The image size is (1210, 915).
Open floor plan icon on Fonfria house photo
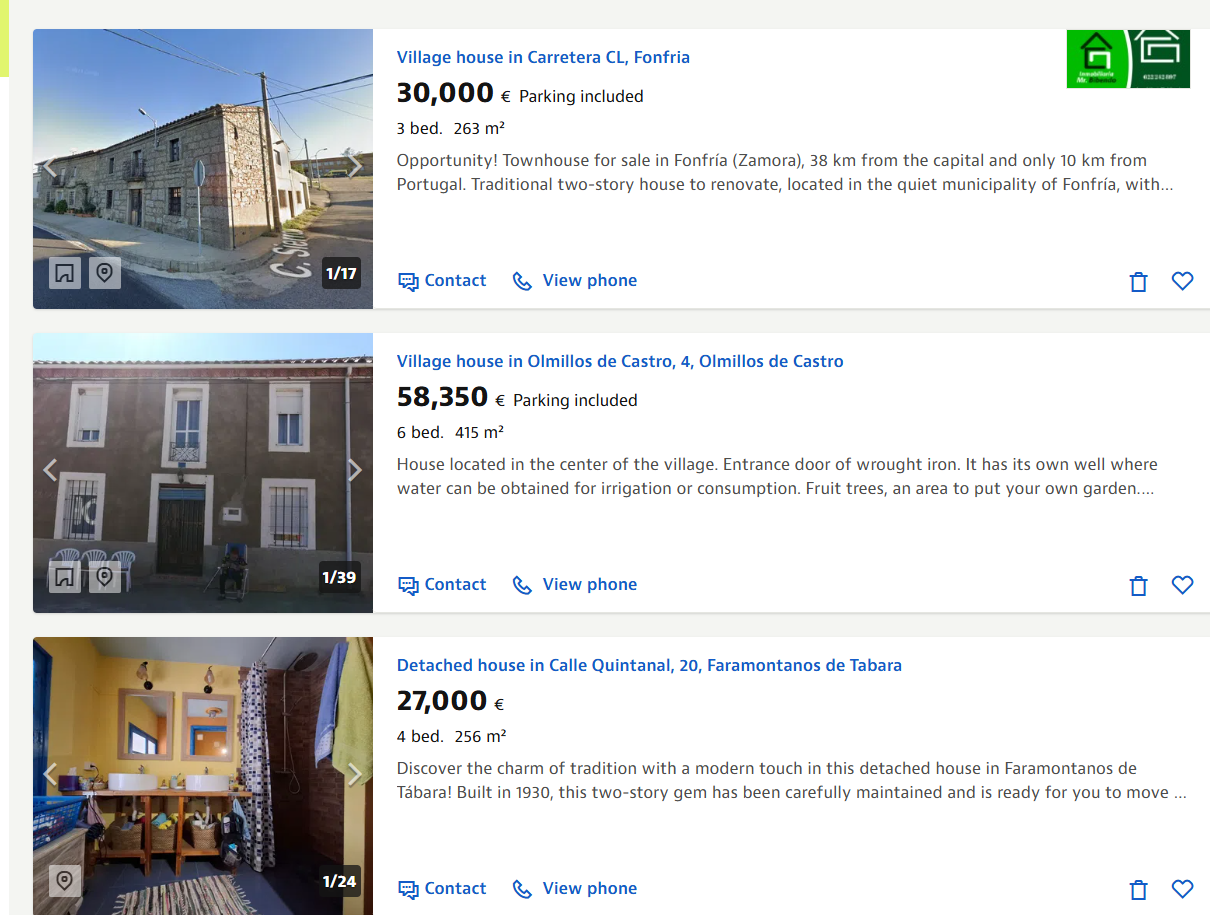click(65, 273)
